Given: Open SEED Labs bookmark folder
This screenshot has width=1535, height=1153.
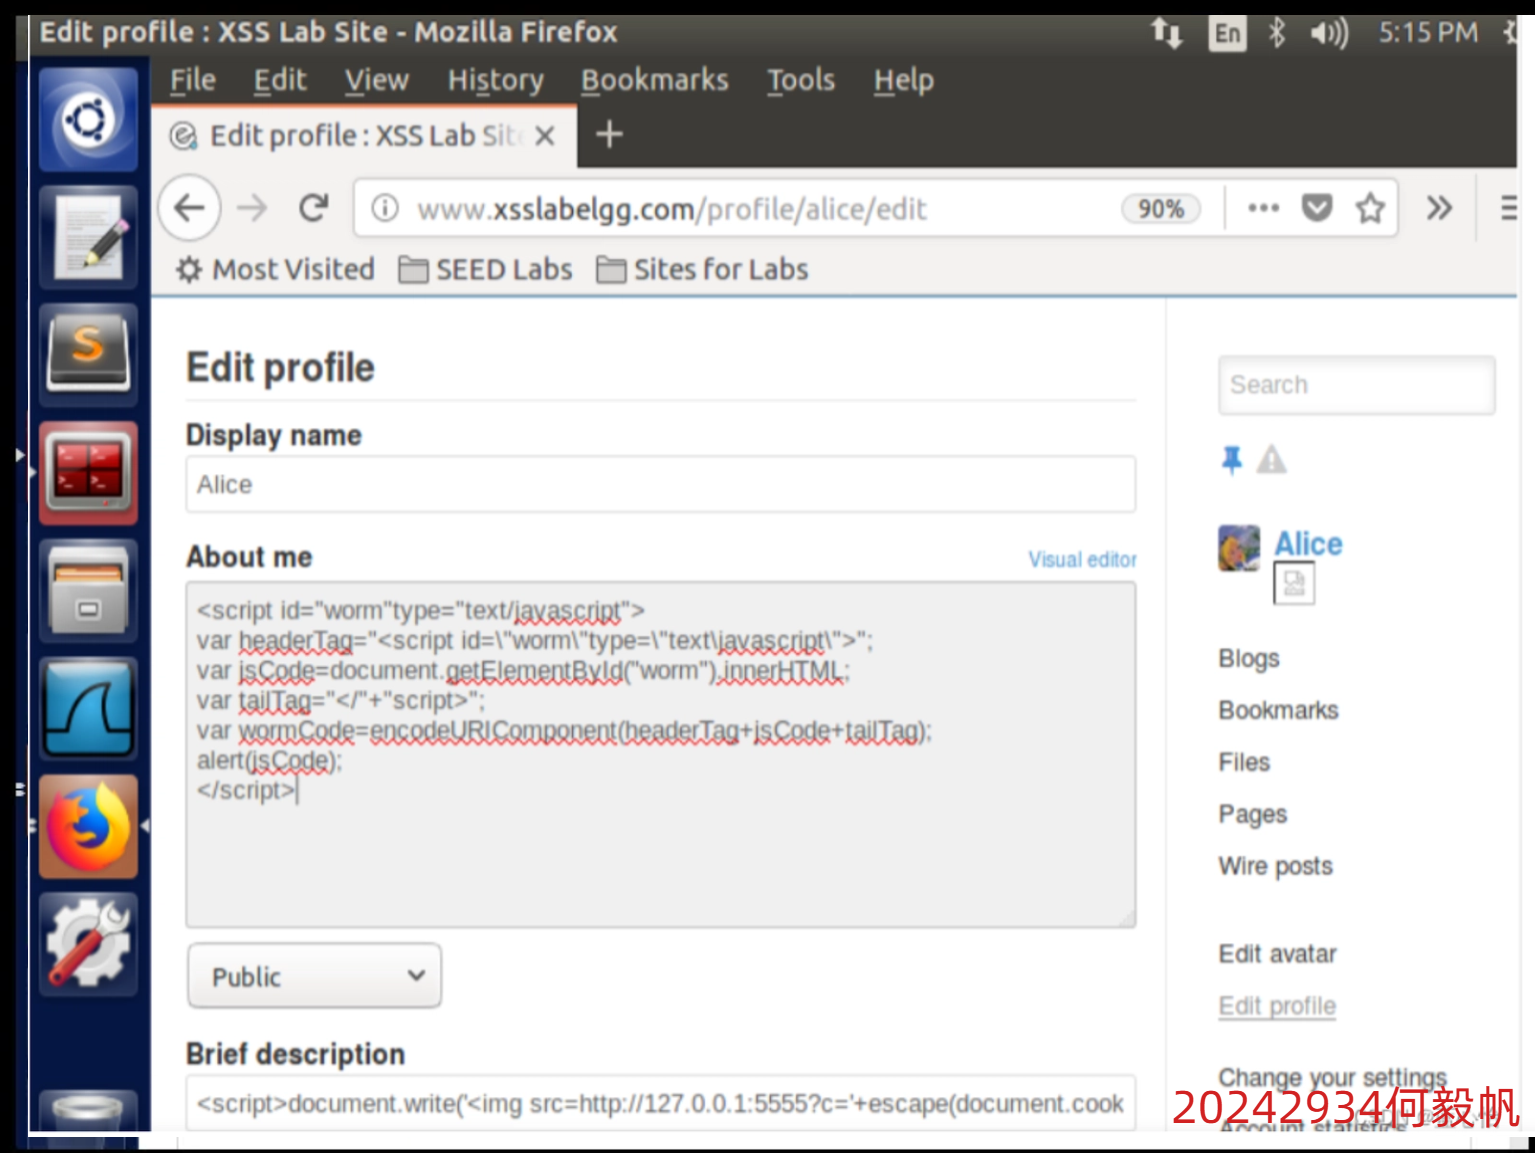Looking at the screenshot, I should point(485,269).
